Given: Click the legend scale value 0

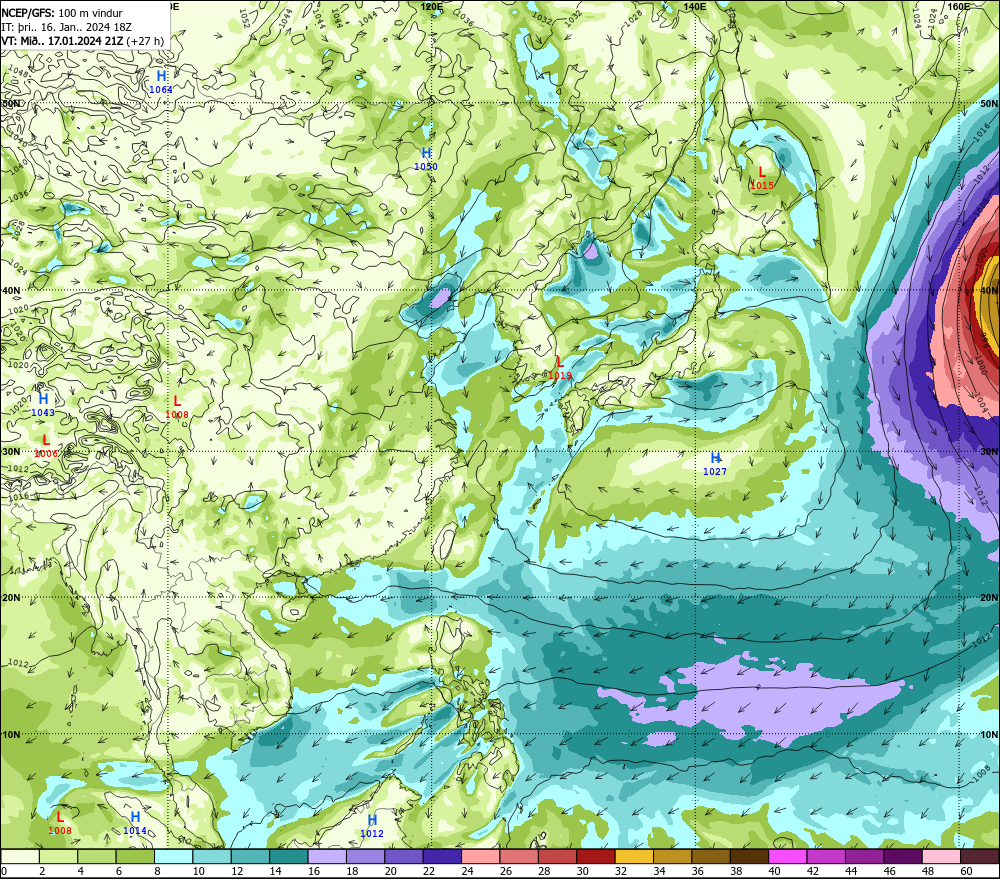Looking at the screenshot, I should point(4,871).
